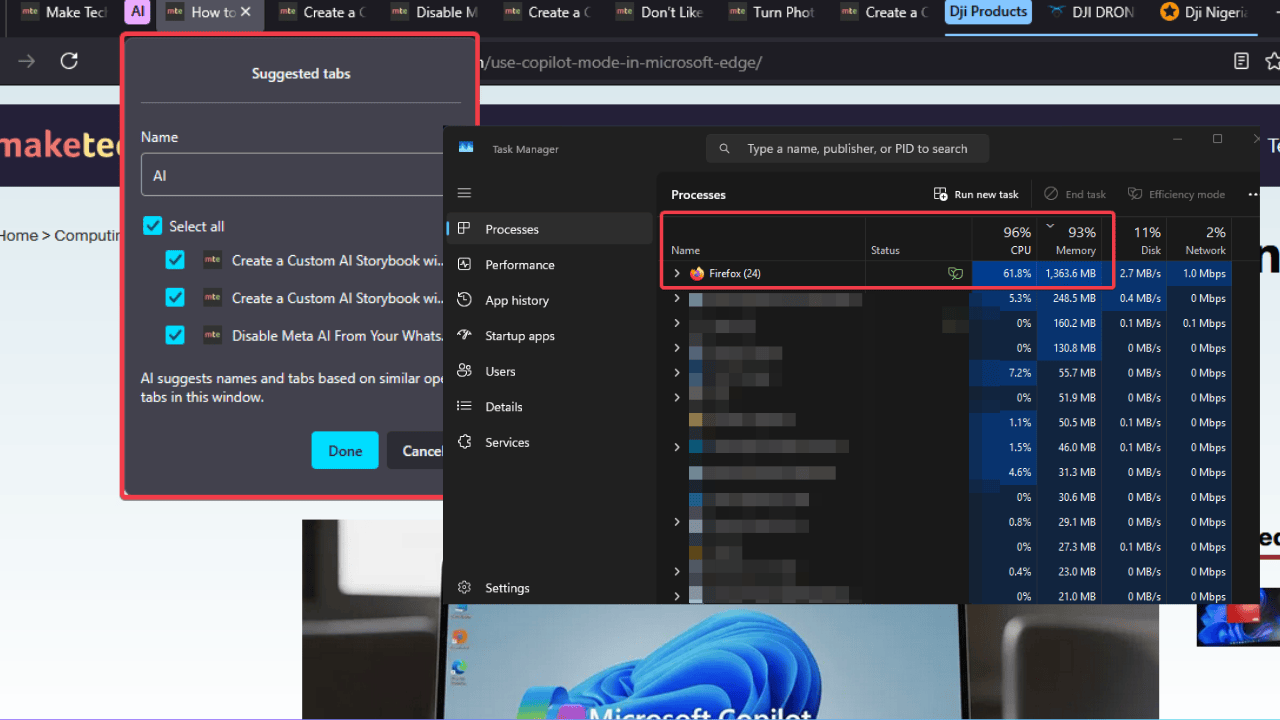This screenshot has width=1280, height=720.
Task: Expand the Firefox (24) process group
Action: [x=676, y=273]
